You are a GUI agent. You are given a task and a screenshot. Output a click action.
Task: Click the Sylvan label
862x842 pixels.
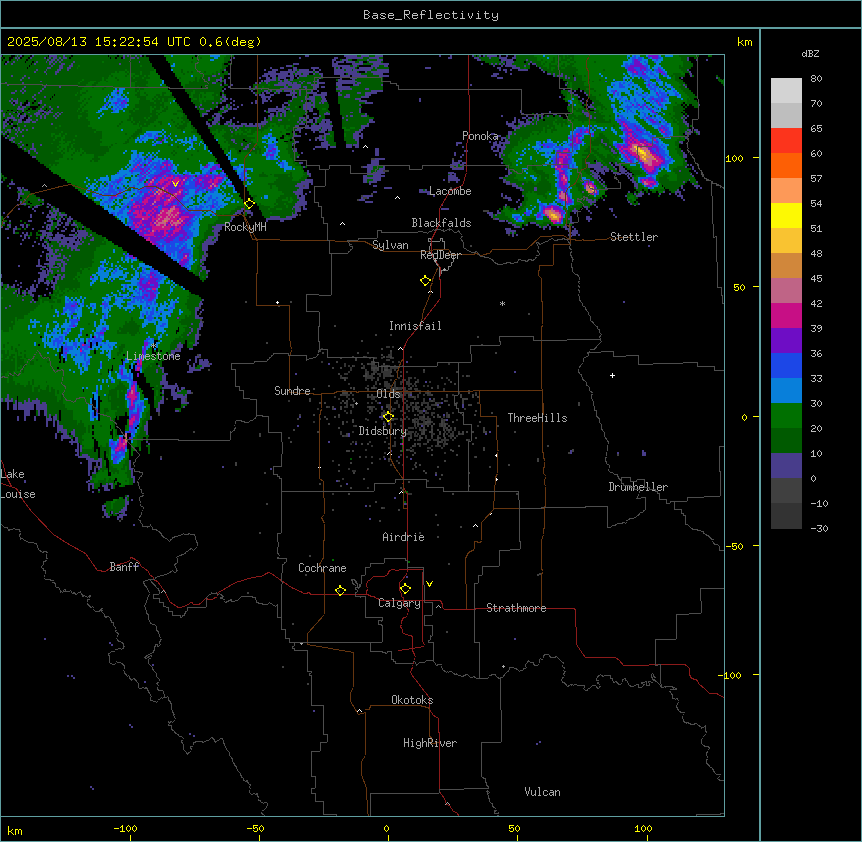(390, 245)
